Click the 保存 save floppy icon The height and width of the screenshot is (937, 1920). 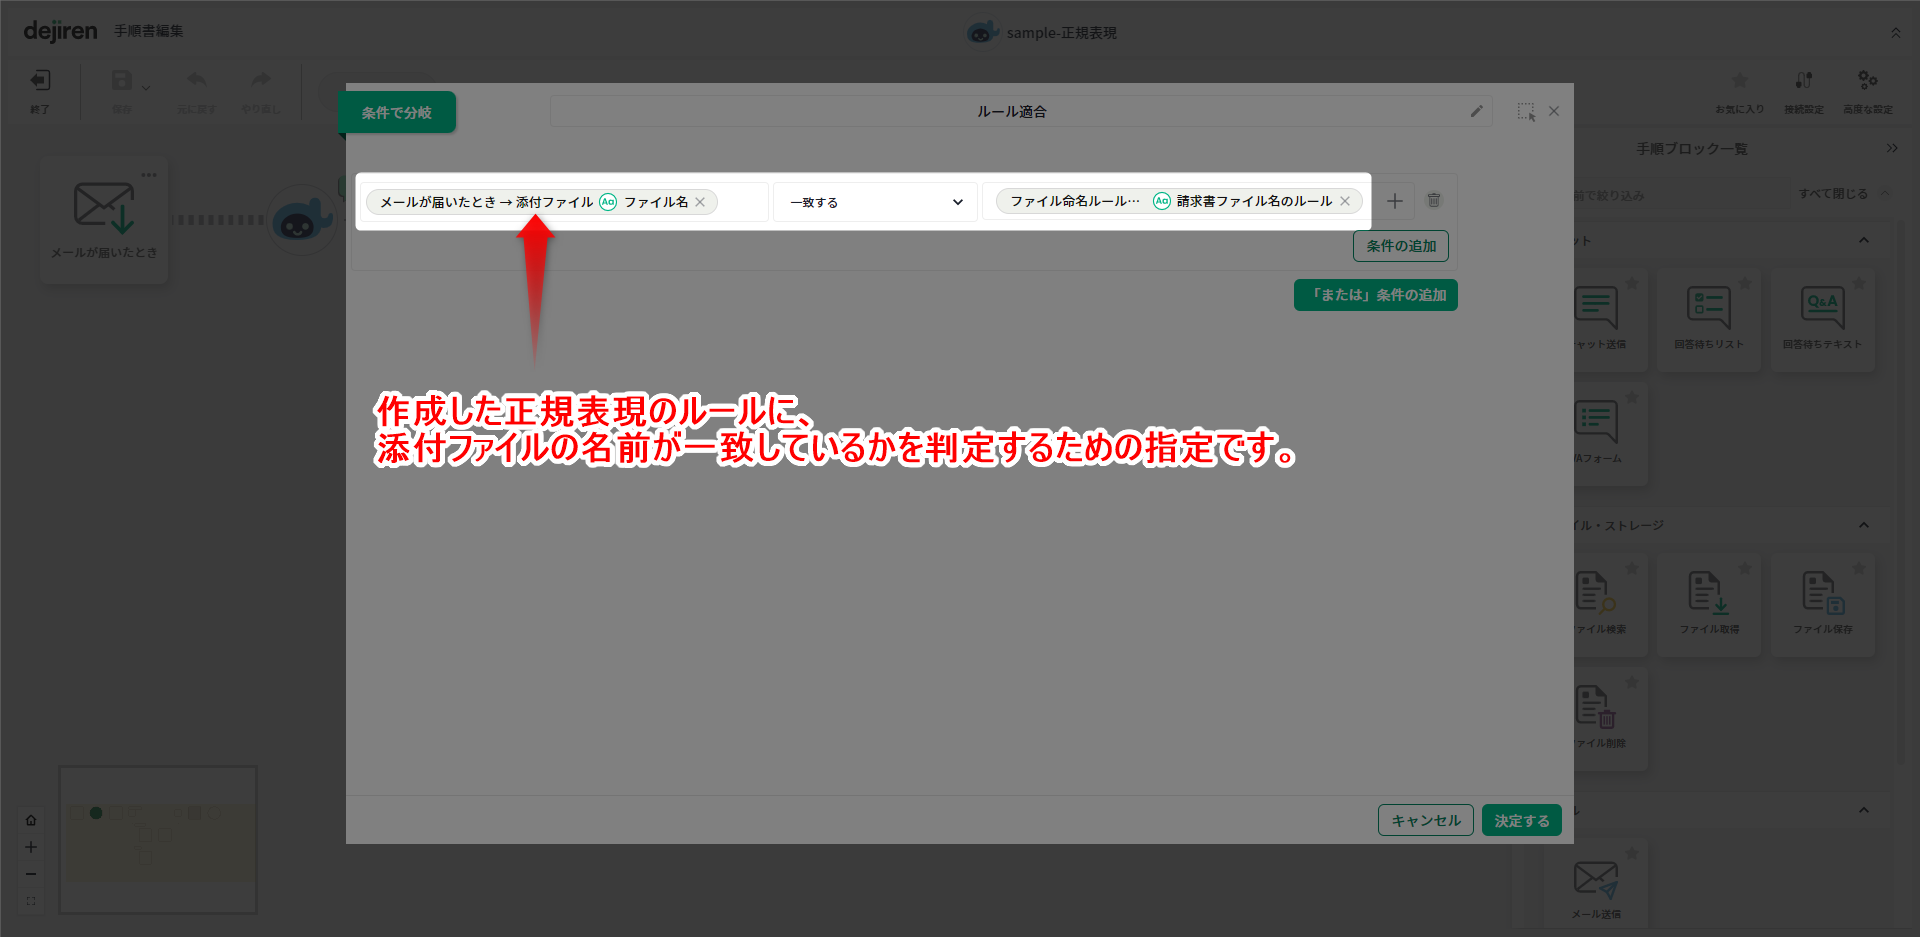(121, 81)
